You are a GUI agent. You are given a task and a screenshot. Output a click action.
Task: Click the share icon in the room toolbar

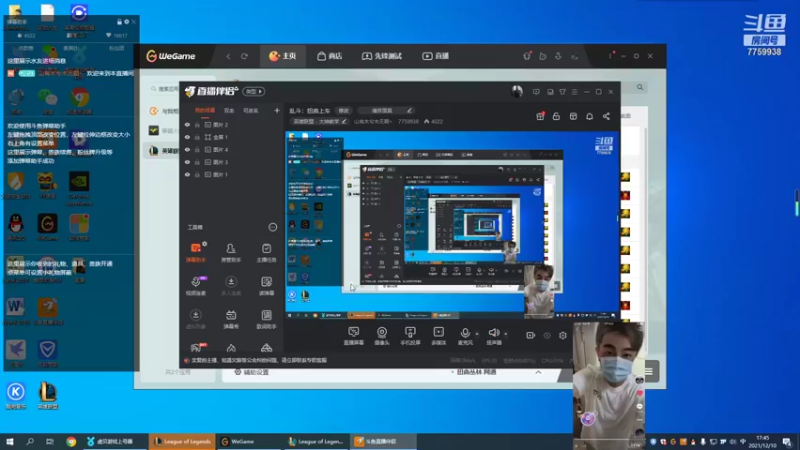point(606,116)
